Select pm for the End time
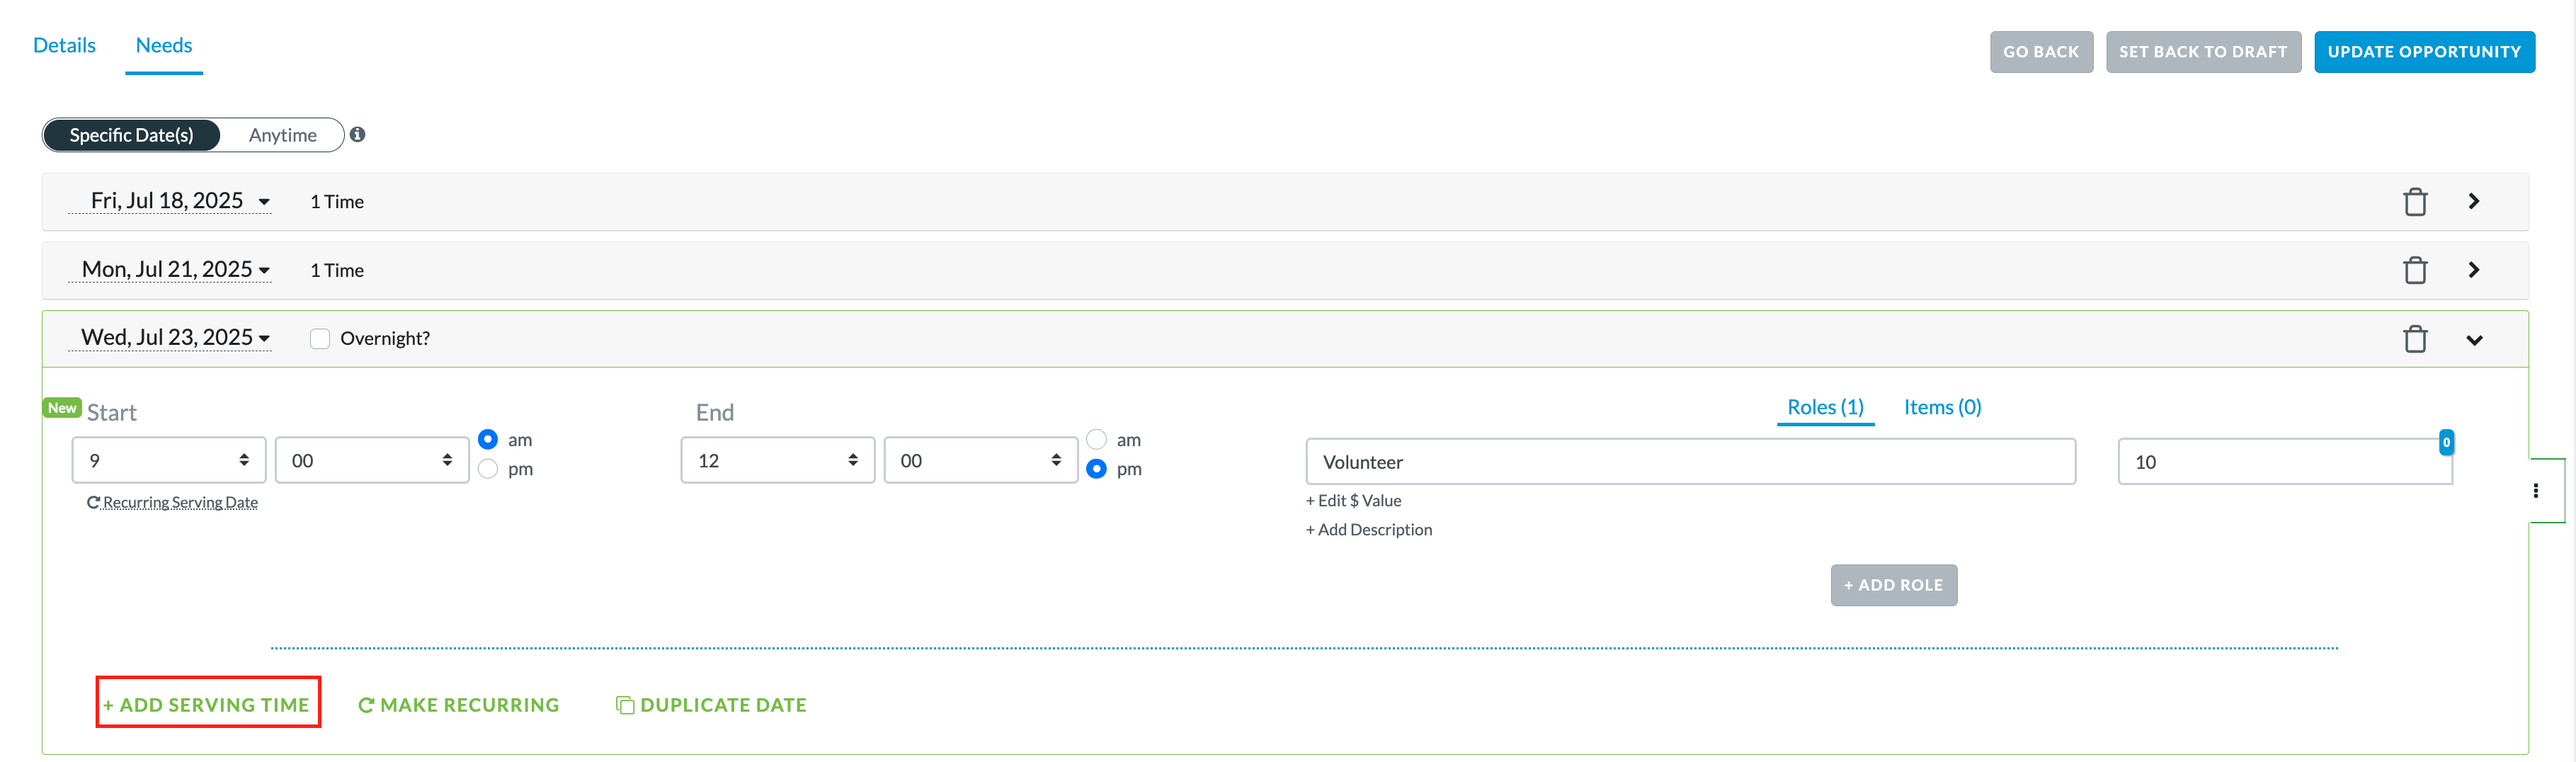This screenshot has height=762, width=2576. (x=1097, y=469)
